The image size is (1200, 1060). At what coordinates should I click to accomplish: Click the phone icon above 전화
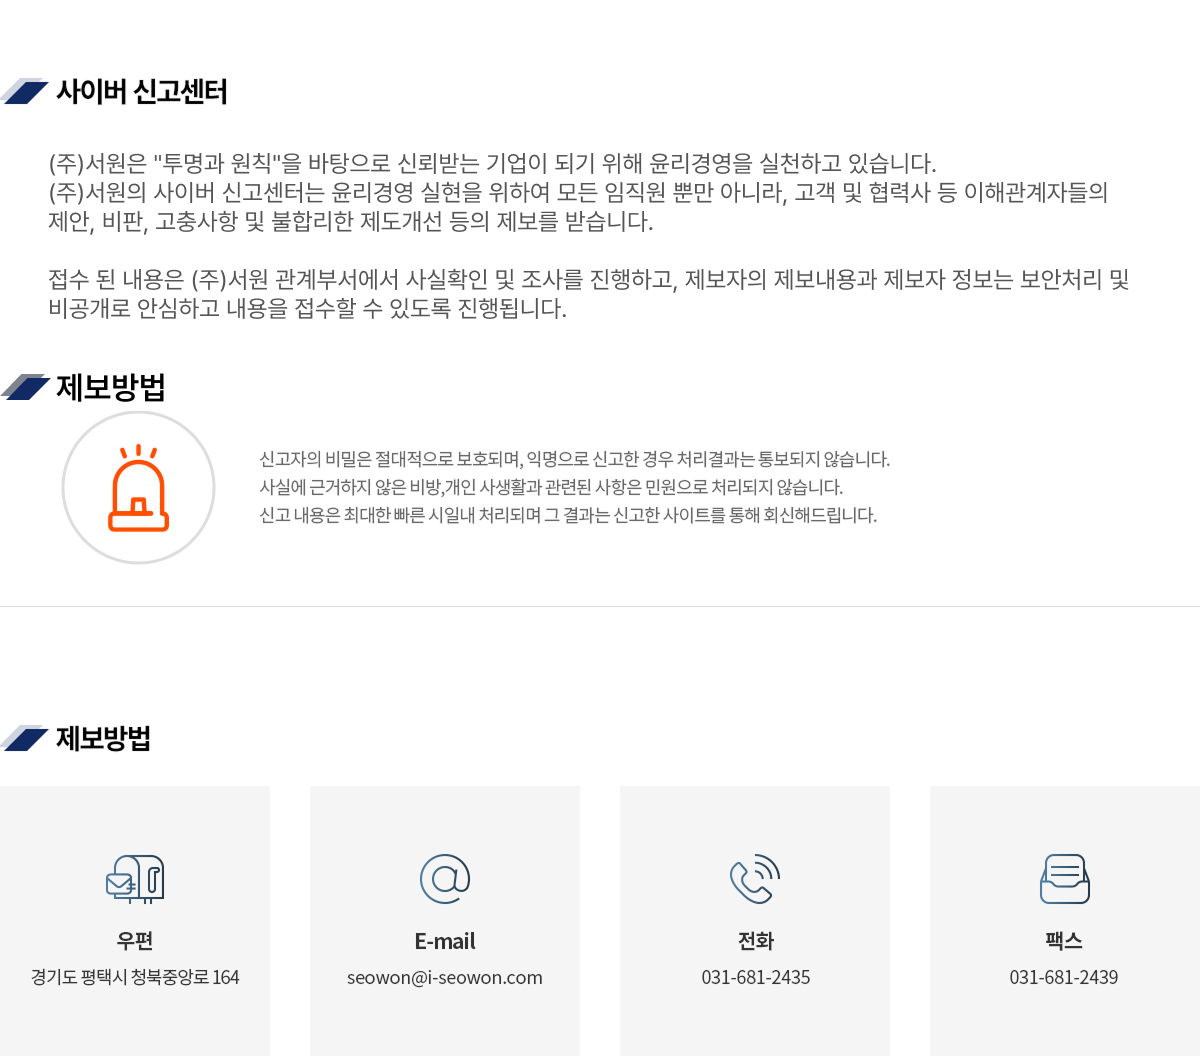755,879
